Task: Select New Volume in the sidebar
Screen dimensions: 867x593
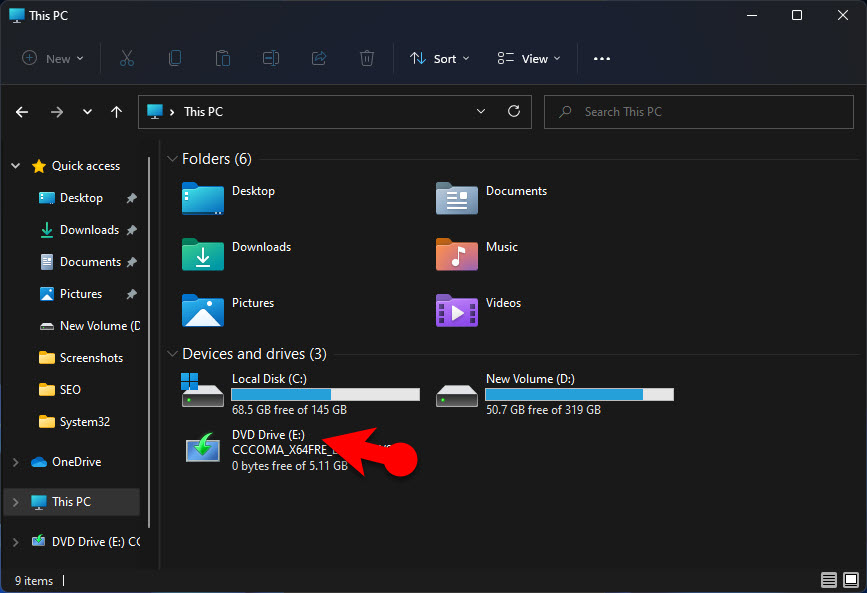Action: coord(90,326)
